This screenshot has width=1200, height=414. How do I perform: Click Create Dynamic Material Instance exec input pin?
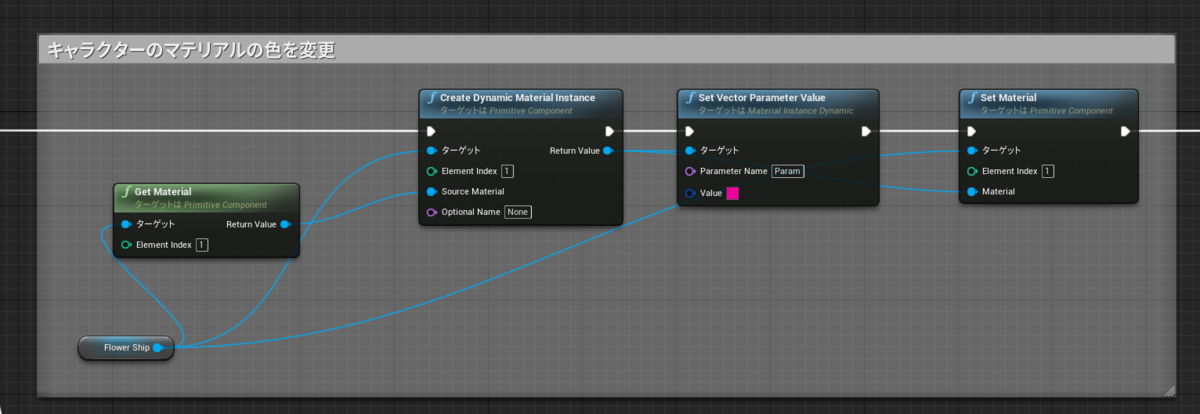pyautogui.click(x=432, y=131)
